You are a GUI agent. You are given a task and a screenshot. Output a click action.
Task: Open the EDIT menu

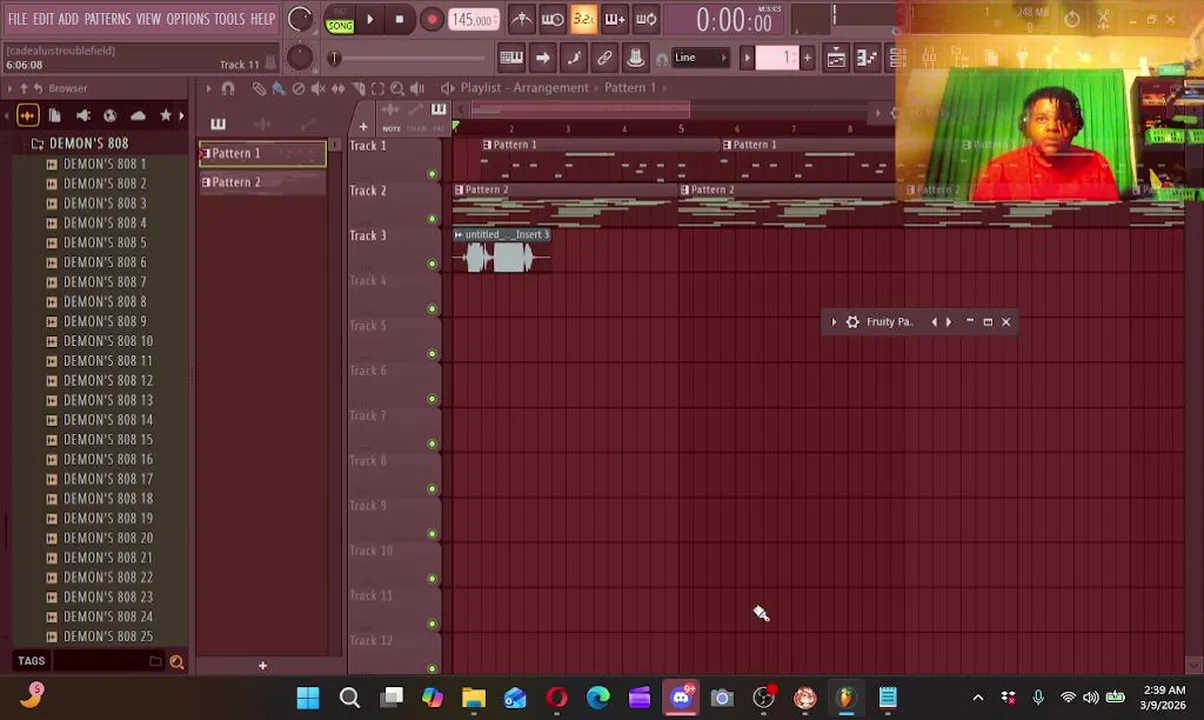click(x=43, y=19)
